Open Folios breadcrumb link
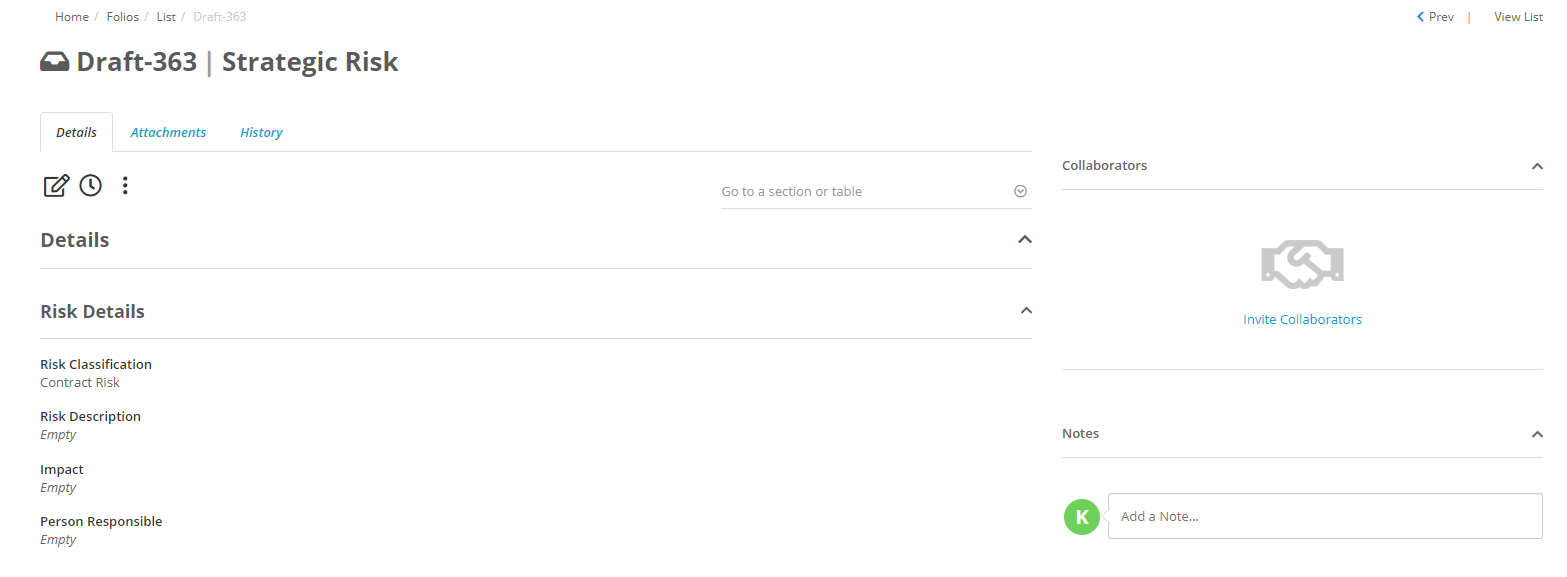 (123, 17)
